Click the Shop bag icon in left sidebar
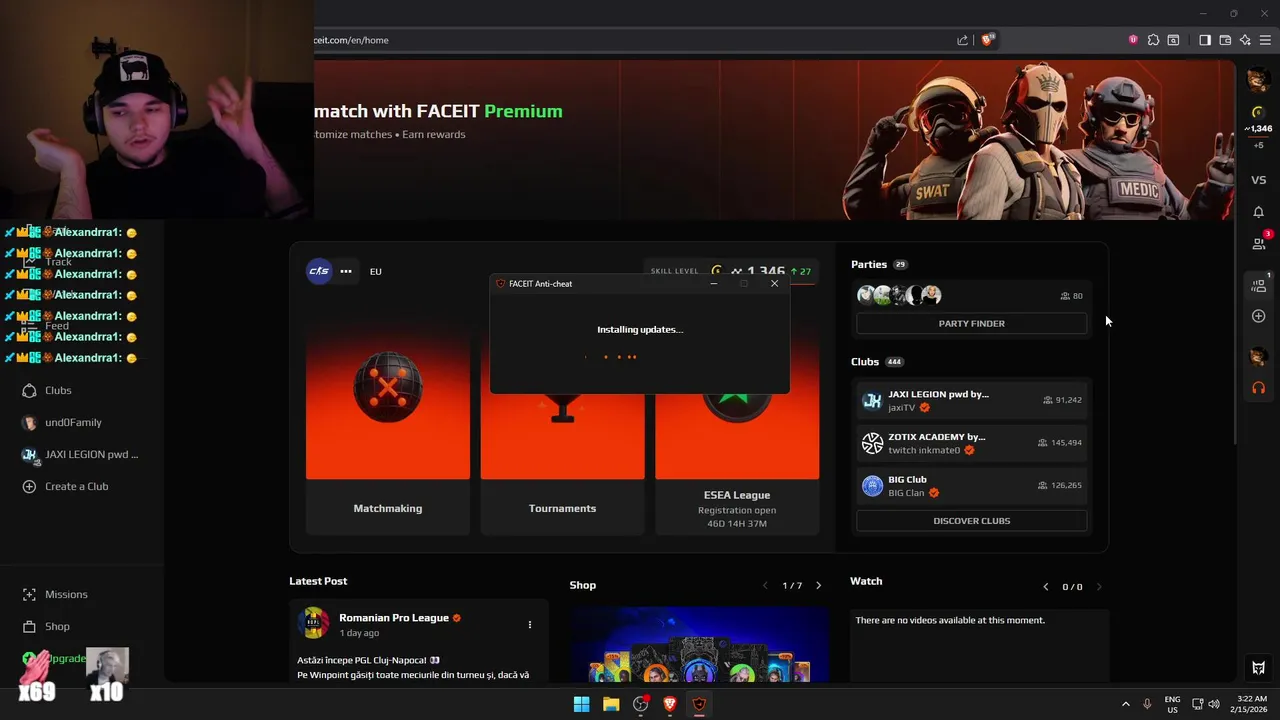 pyautogui.click(x=29, y=626)
